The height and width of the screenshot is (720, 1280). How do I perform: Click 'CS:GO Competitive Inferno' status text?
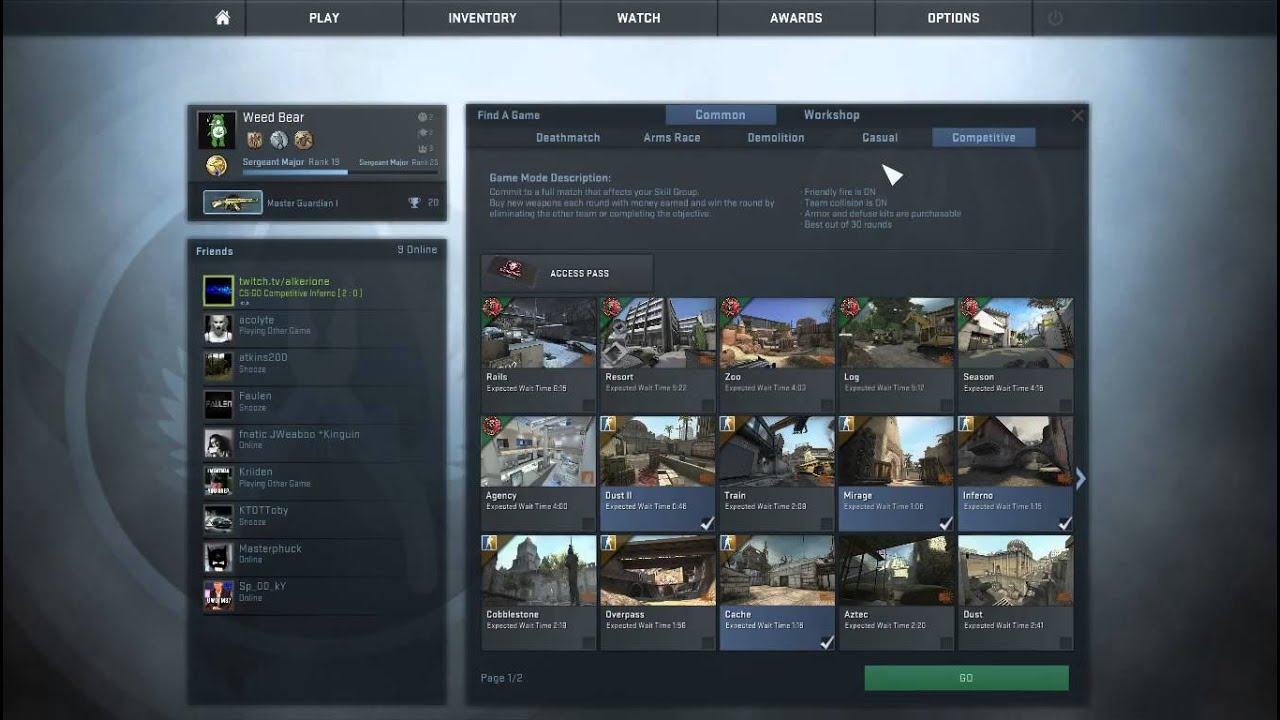[x=300, y=293]
